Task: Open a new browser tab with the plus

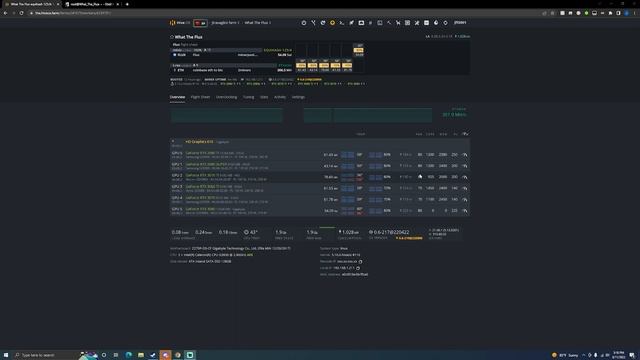Action: pos(127,4)
